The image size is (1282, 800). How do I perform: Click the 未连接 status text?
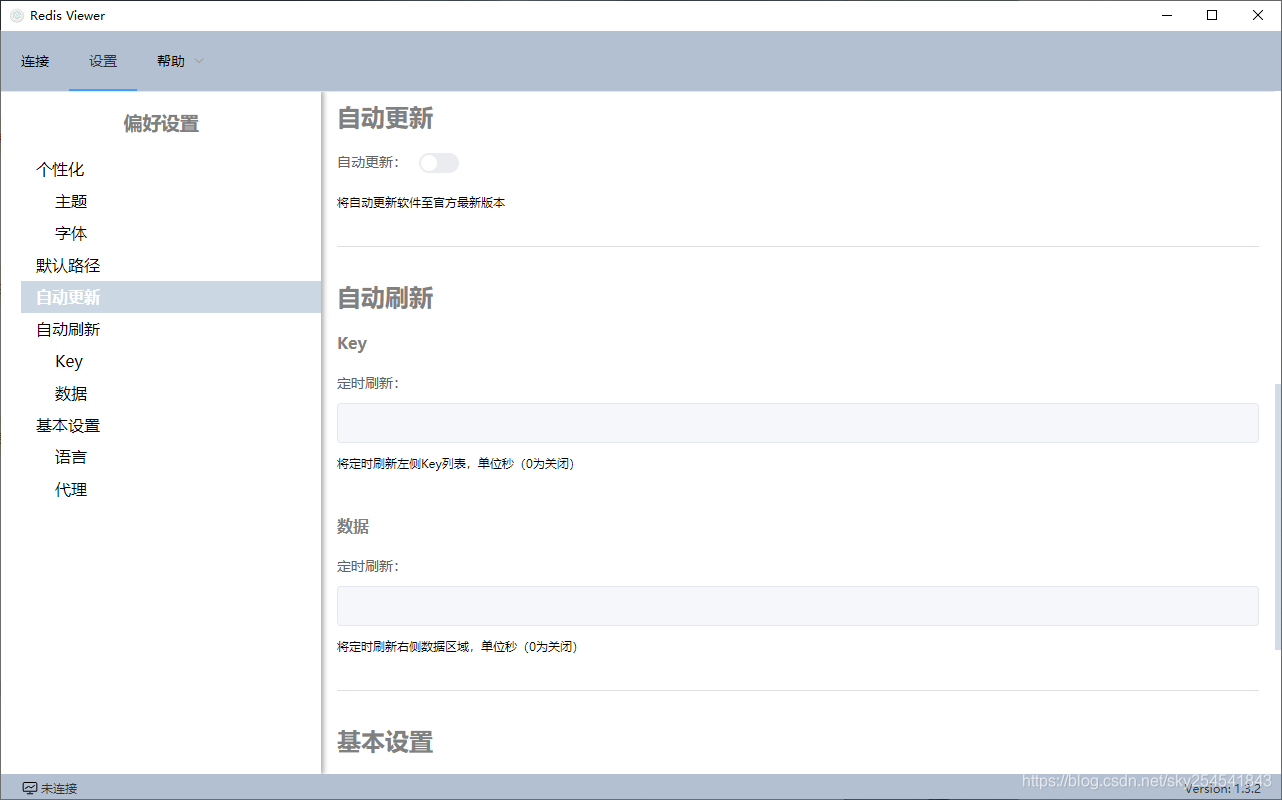(59, 788)
